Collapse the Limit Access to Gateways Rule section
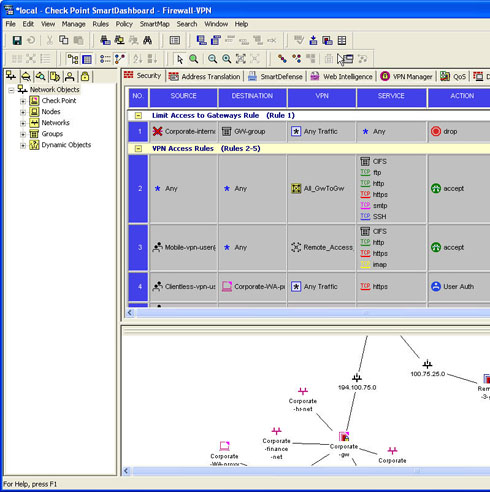490x492 pixels. pos(138,116)
